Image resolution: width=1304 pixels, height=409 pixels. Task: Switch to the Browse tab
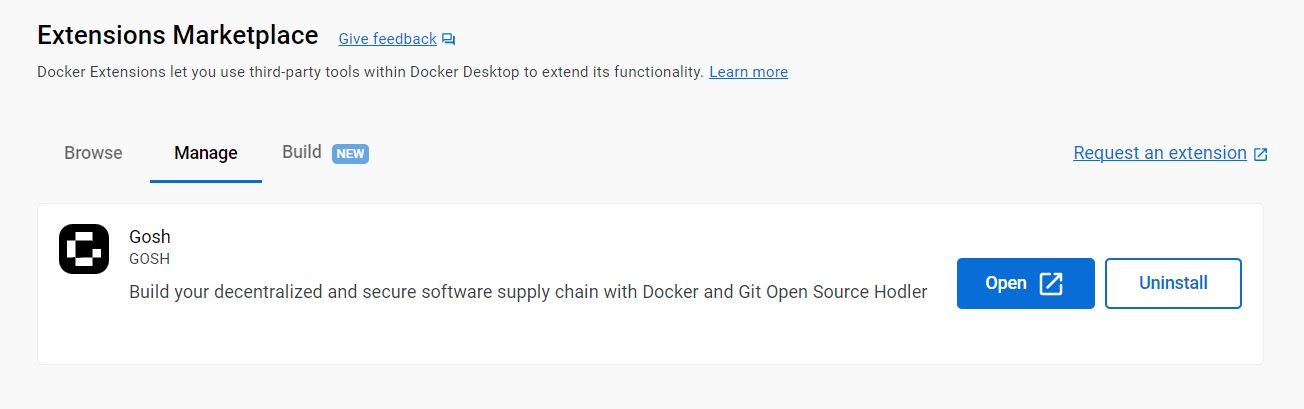click(93, 153)
